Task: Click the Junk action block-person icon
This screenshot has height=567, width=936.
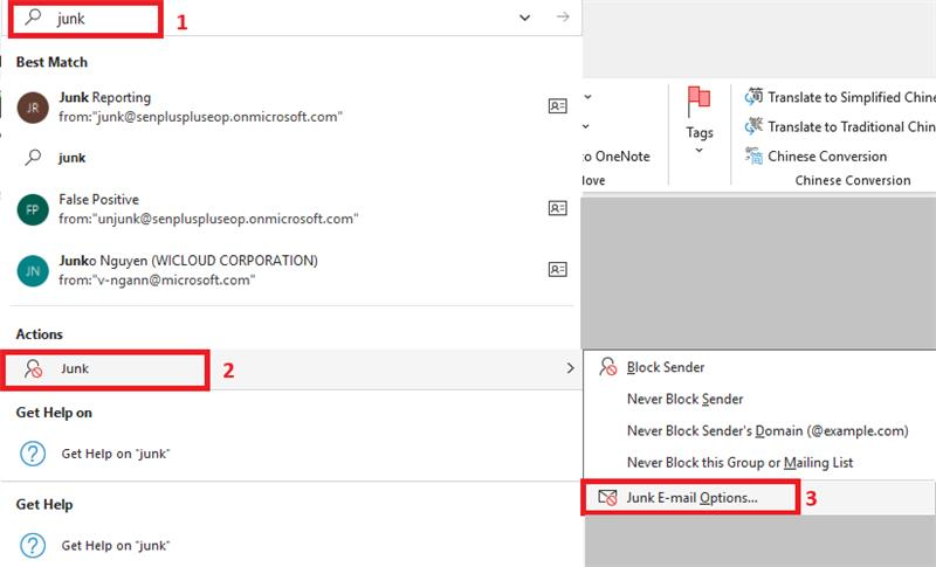Action: coord(33,369)
